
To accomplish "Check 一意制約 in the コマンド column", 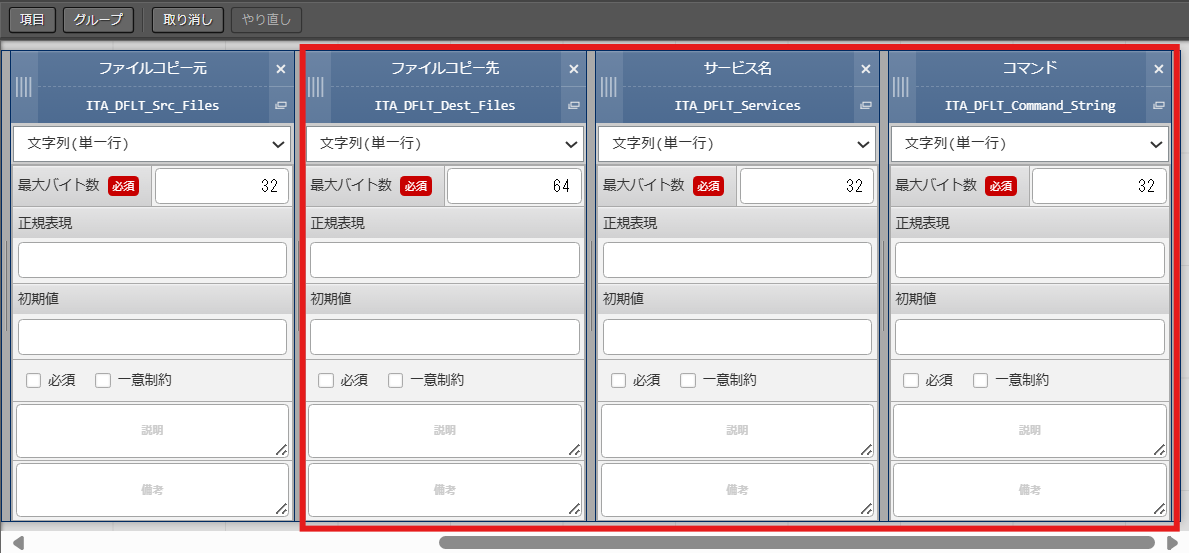I will point(981,381).
